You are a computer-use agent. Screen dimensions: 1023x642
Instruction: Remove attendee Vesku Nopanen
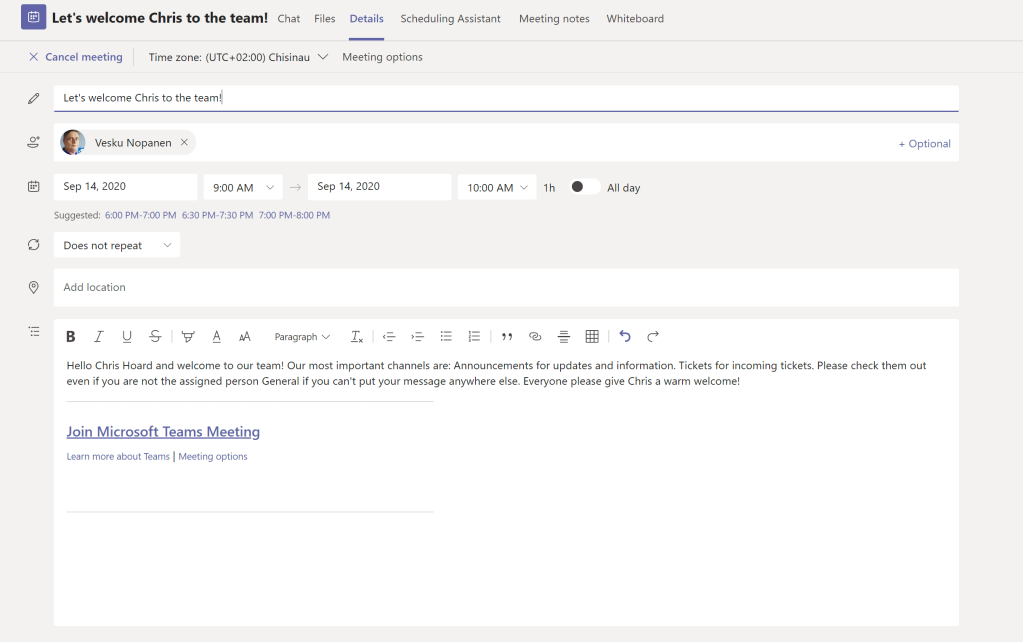tap(184, 143)
